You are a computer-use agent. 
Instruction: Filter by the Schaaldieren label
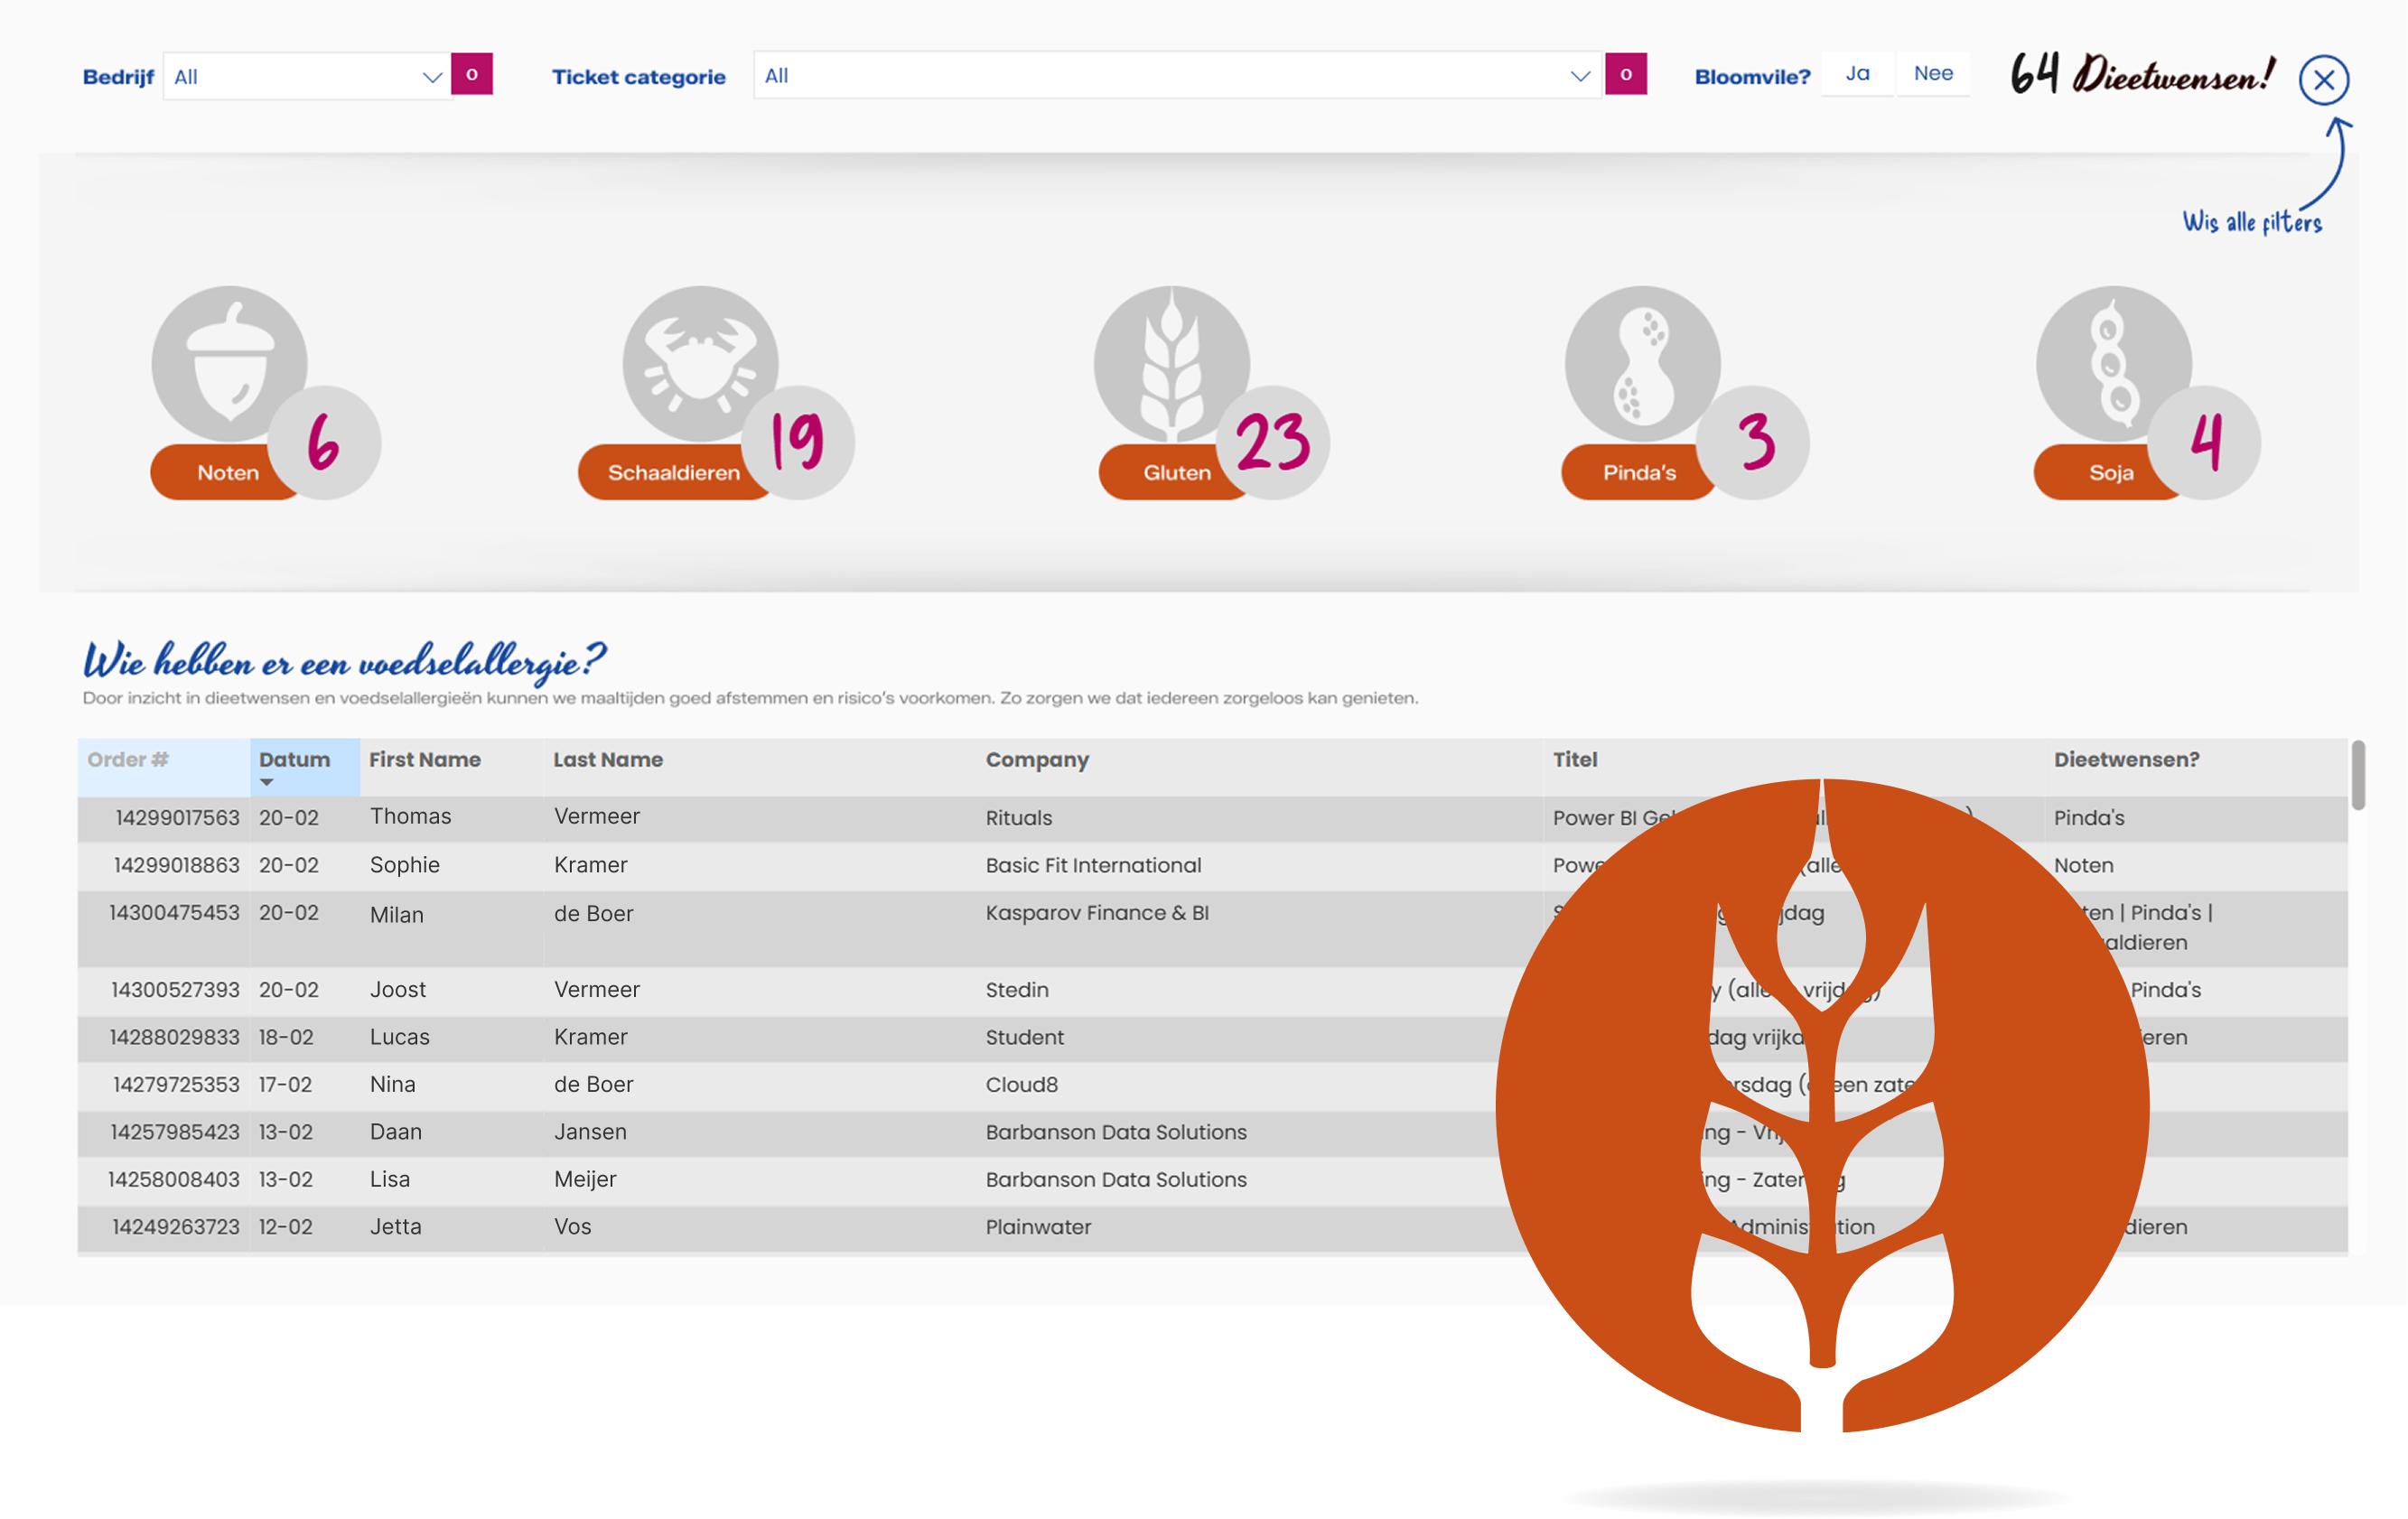(674, 472)
